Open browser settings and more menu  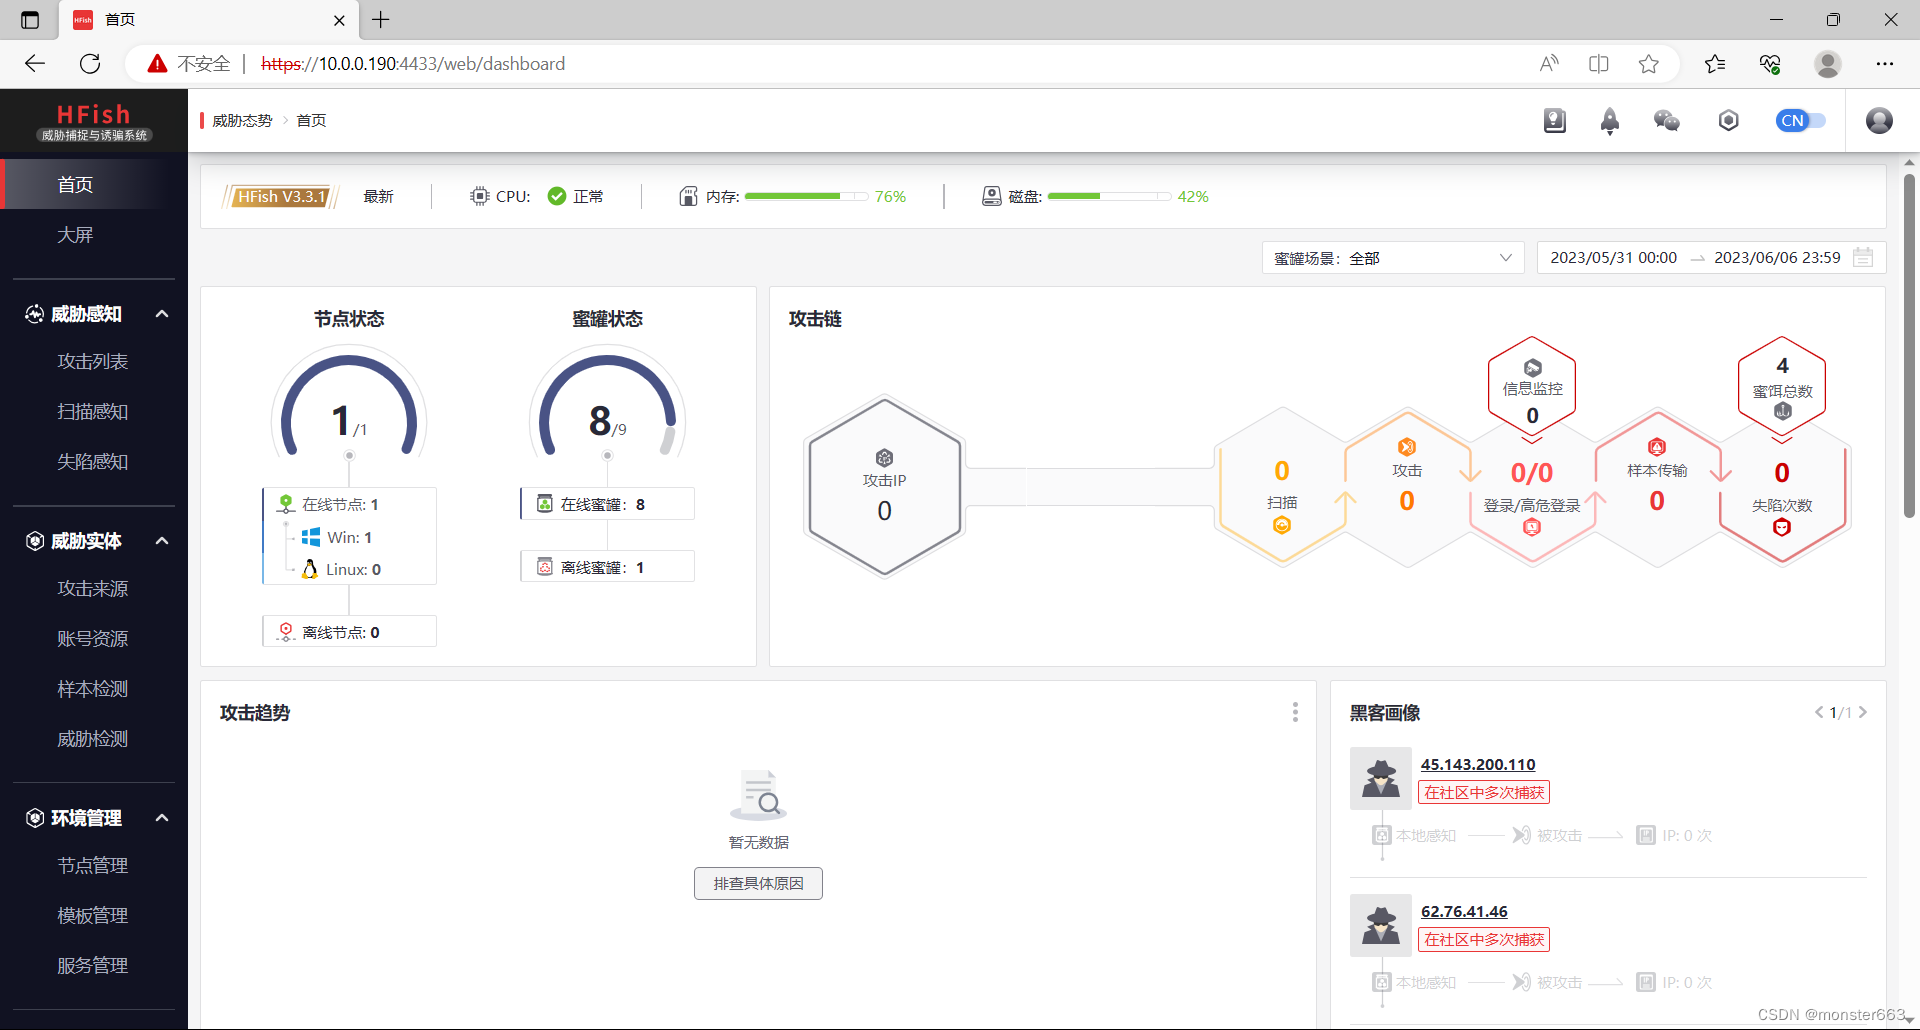[x=1885, y=64]
